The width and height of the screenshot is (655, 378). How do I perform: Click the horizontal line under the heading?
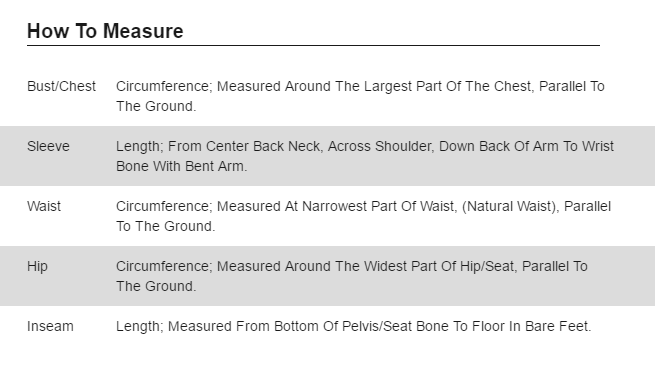tap(314, 45)
